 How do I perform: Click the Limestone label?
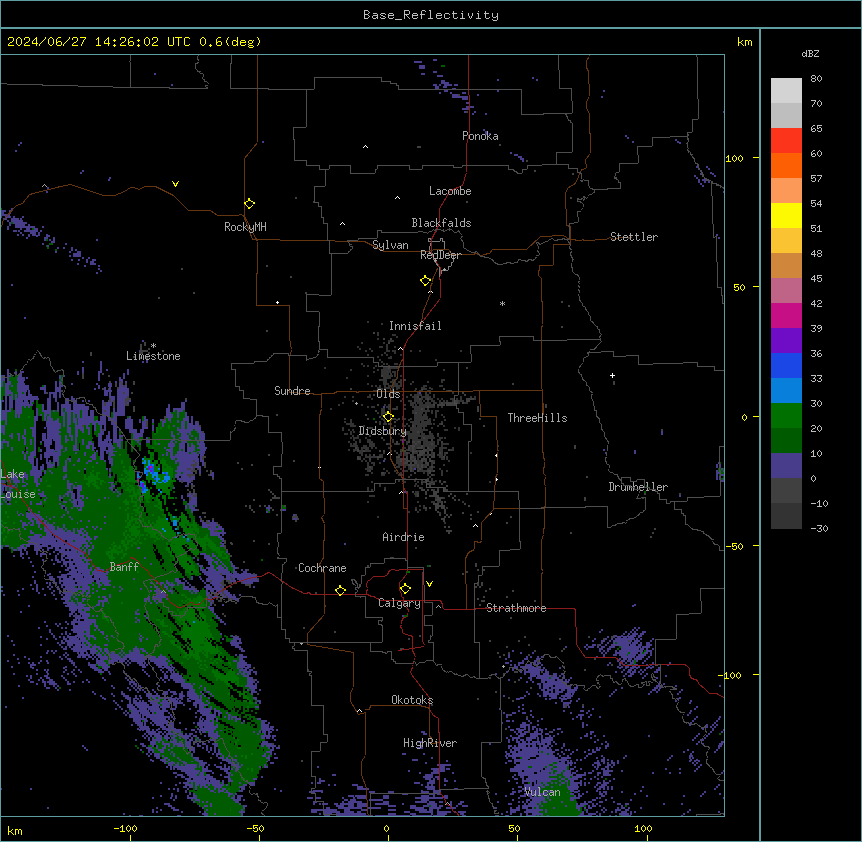pyautogui.click(x=153, y=356)
